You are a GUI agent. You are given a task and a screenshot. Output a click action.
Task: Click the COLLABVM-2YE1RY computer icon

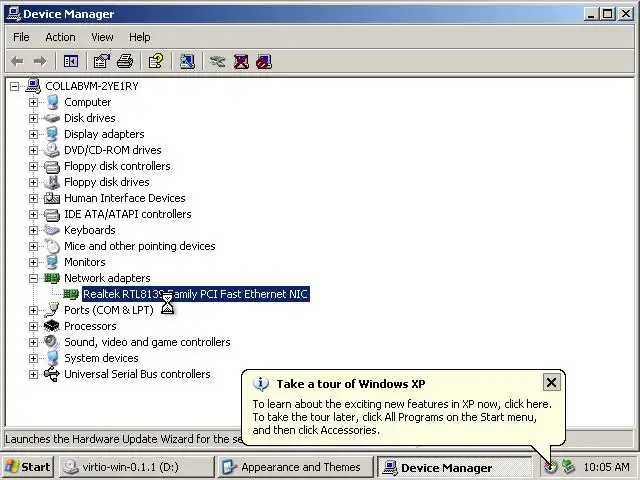point(33,86)
